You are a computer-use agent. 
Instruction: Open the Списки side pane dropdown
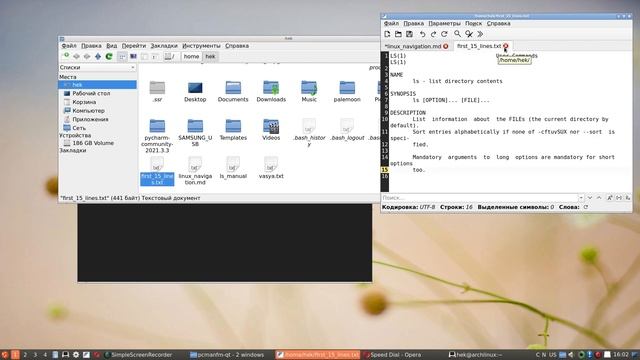click(x=97, y=67)
